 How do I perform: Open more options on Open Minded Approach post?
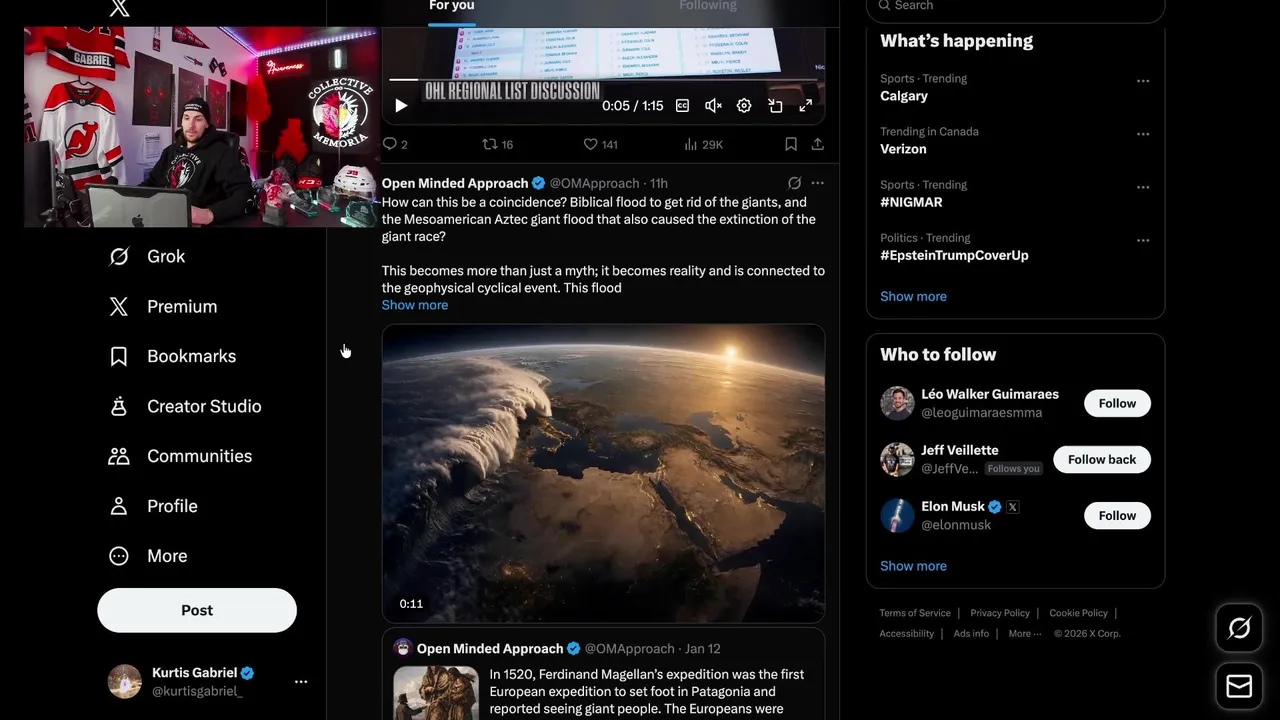[817, 183]
